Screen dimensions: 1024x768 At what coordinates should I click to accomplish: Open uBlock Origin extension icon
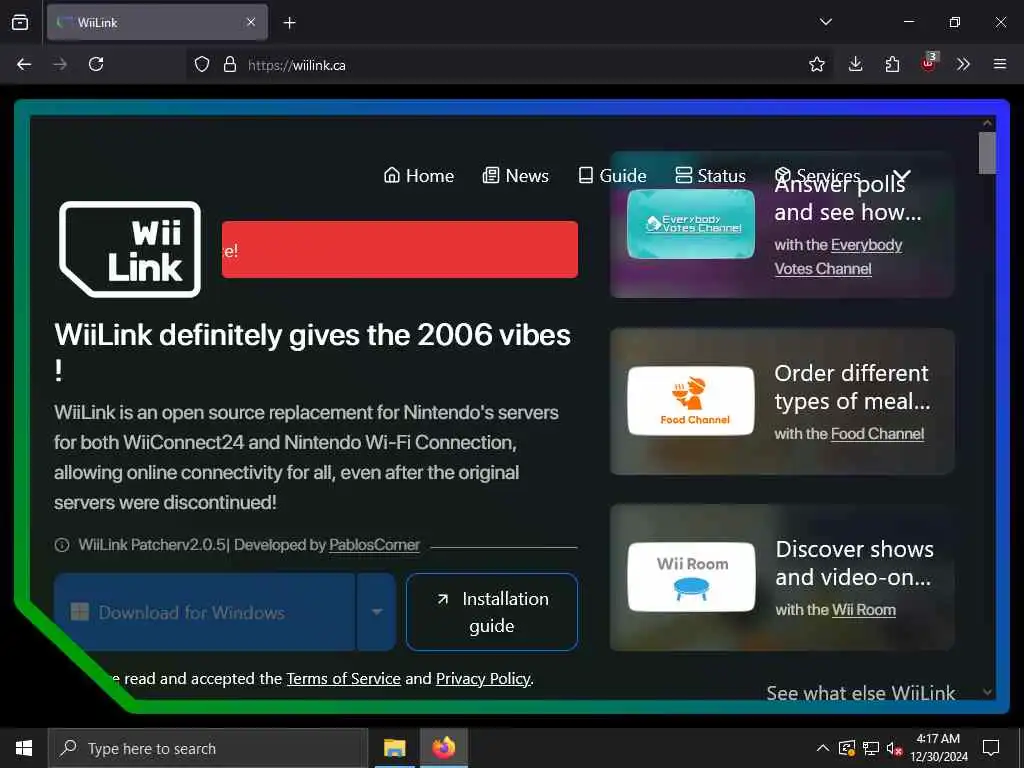[x=929, y=63]
